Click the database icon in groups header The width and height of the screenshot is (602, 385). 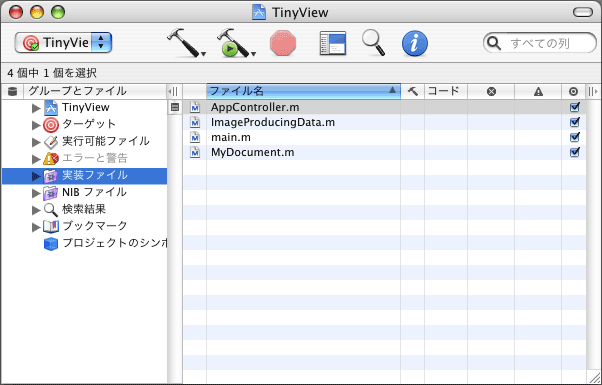13,91
